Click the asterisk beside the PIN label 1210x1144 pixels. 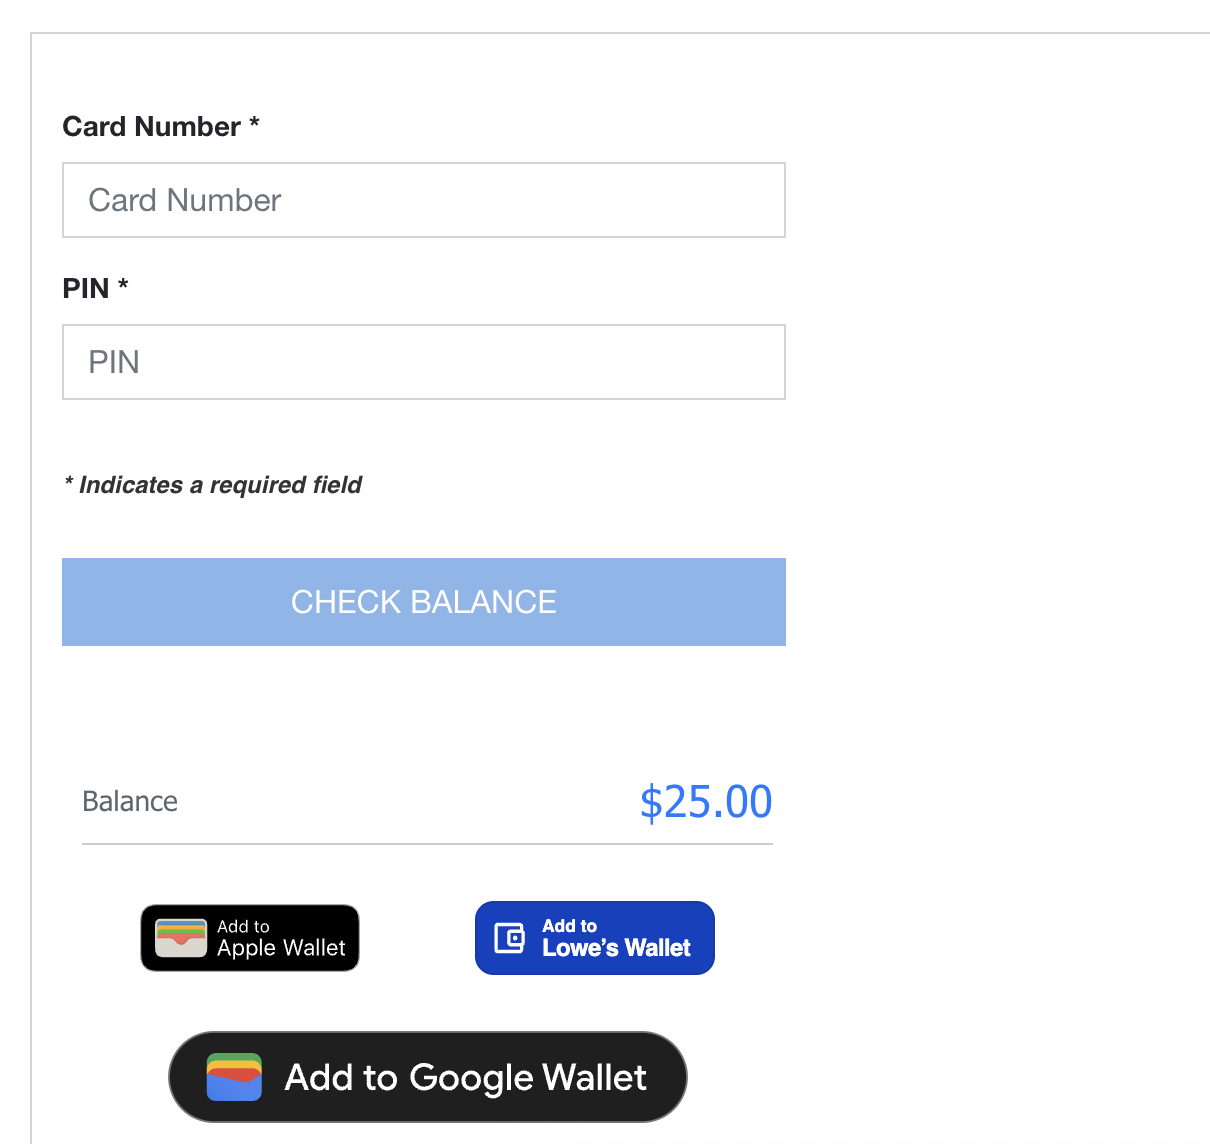[x=123, y=285]
